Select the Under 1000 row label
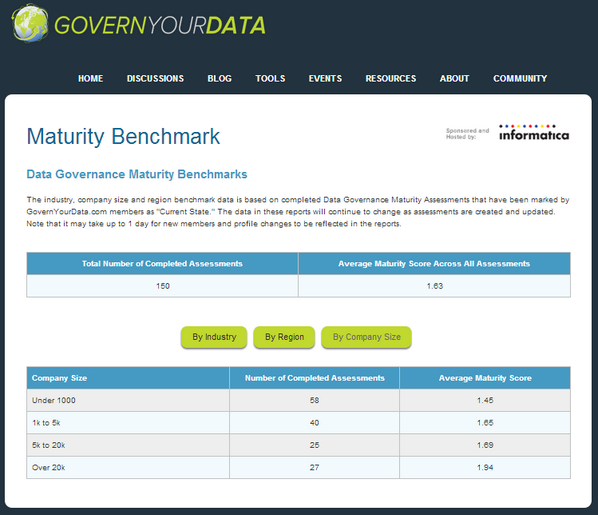Screen dimensions: 598x515 point(54,401)
